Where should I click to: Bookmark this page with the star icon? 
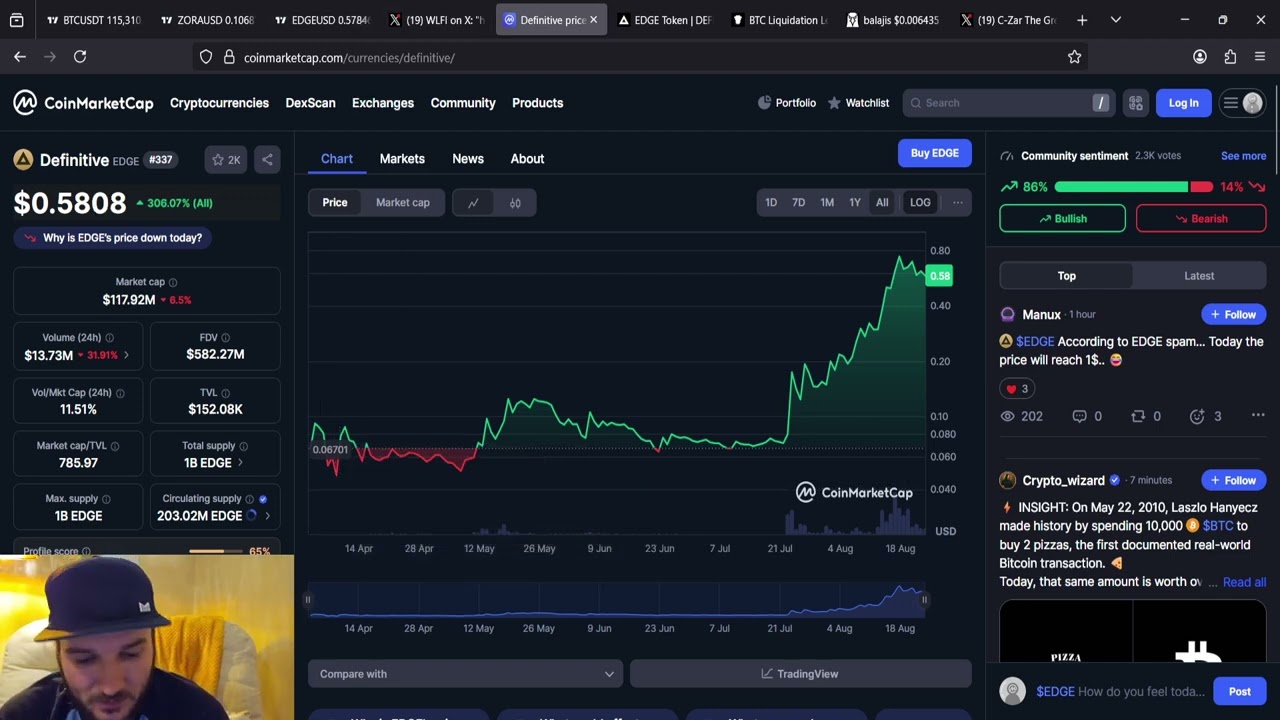(x=1074, y=57)
